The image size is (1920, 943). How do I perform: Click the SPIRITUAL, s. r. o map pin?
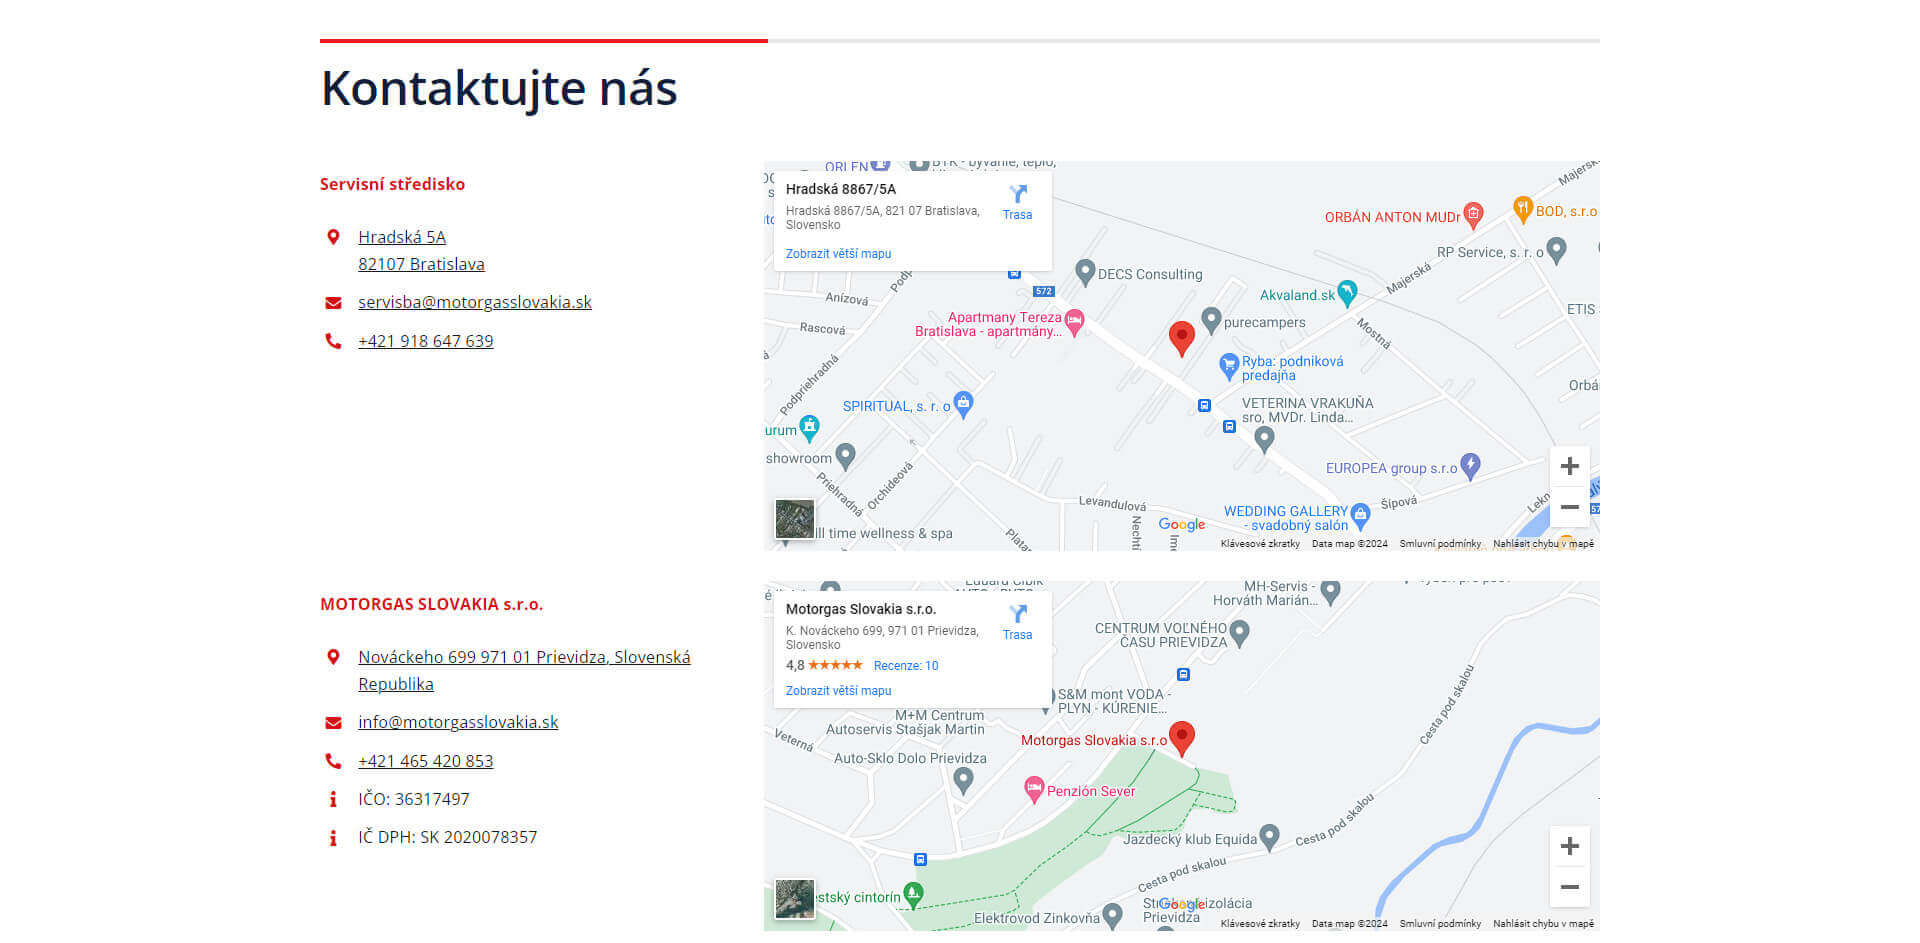click(963, 404)
